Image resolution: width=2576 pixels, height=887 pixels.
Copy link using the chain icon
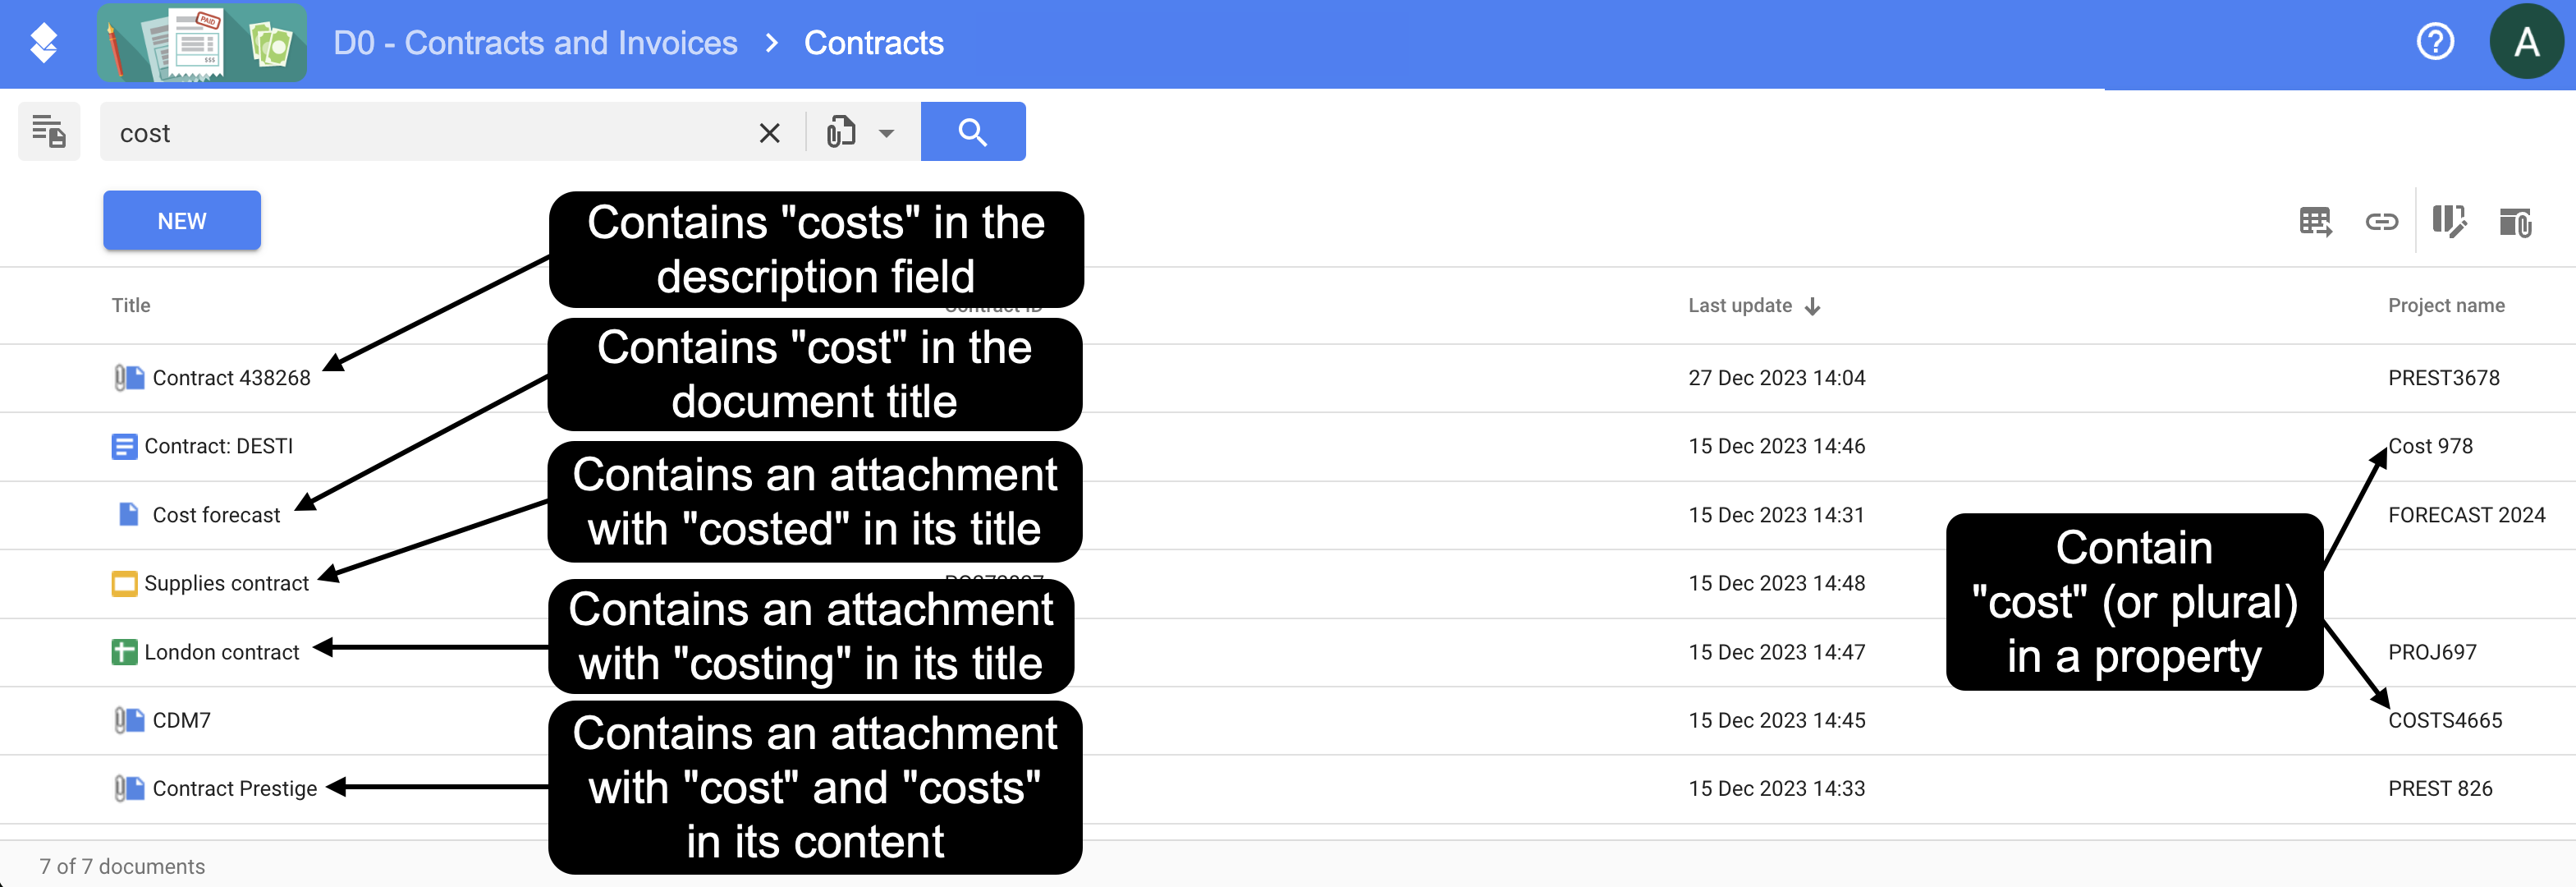pyautogui.click(x=2381, y=221)
